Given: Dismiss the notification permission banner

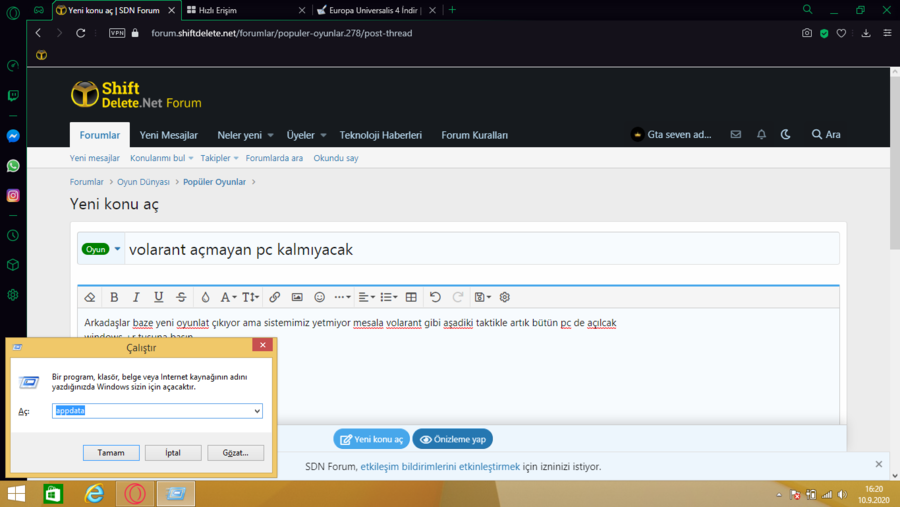Looking at the screenshot, I should (878, 464).
